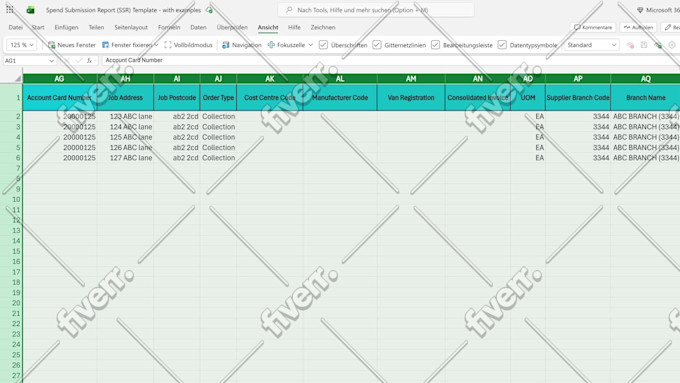Click the green-dot sheet view icon
680x383 pixels.
pyautogui.click(x=658, y=45)
